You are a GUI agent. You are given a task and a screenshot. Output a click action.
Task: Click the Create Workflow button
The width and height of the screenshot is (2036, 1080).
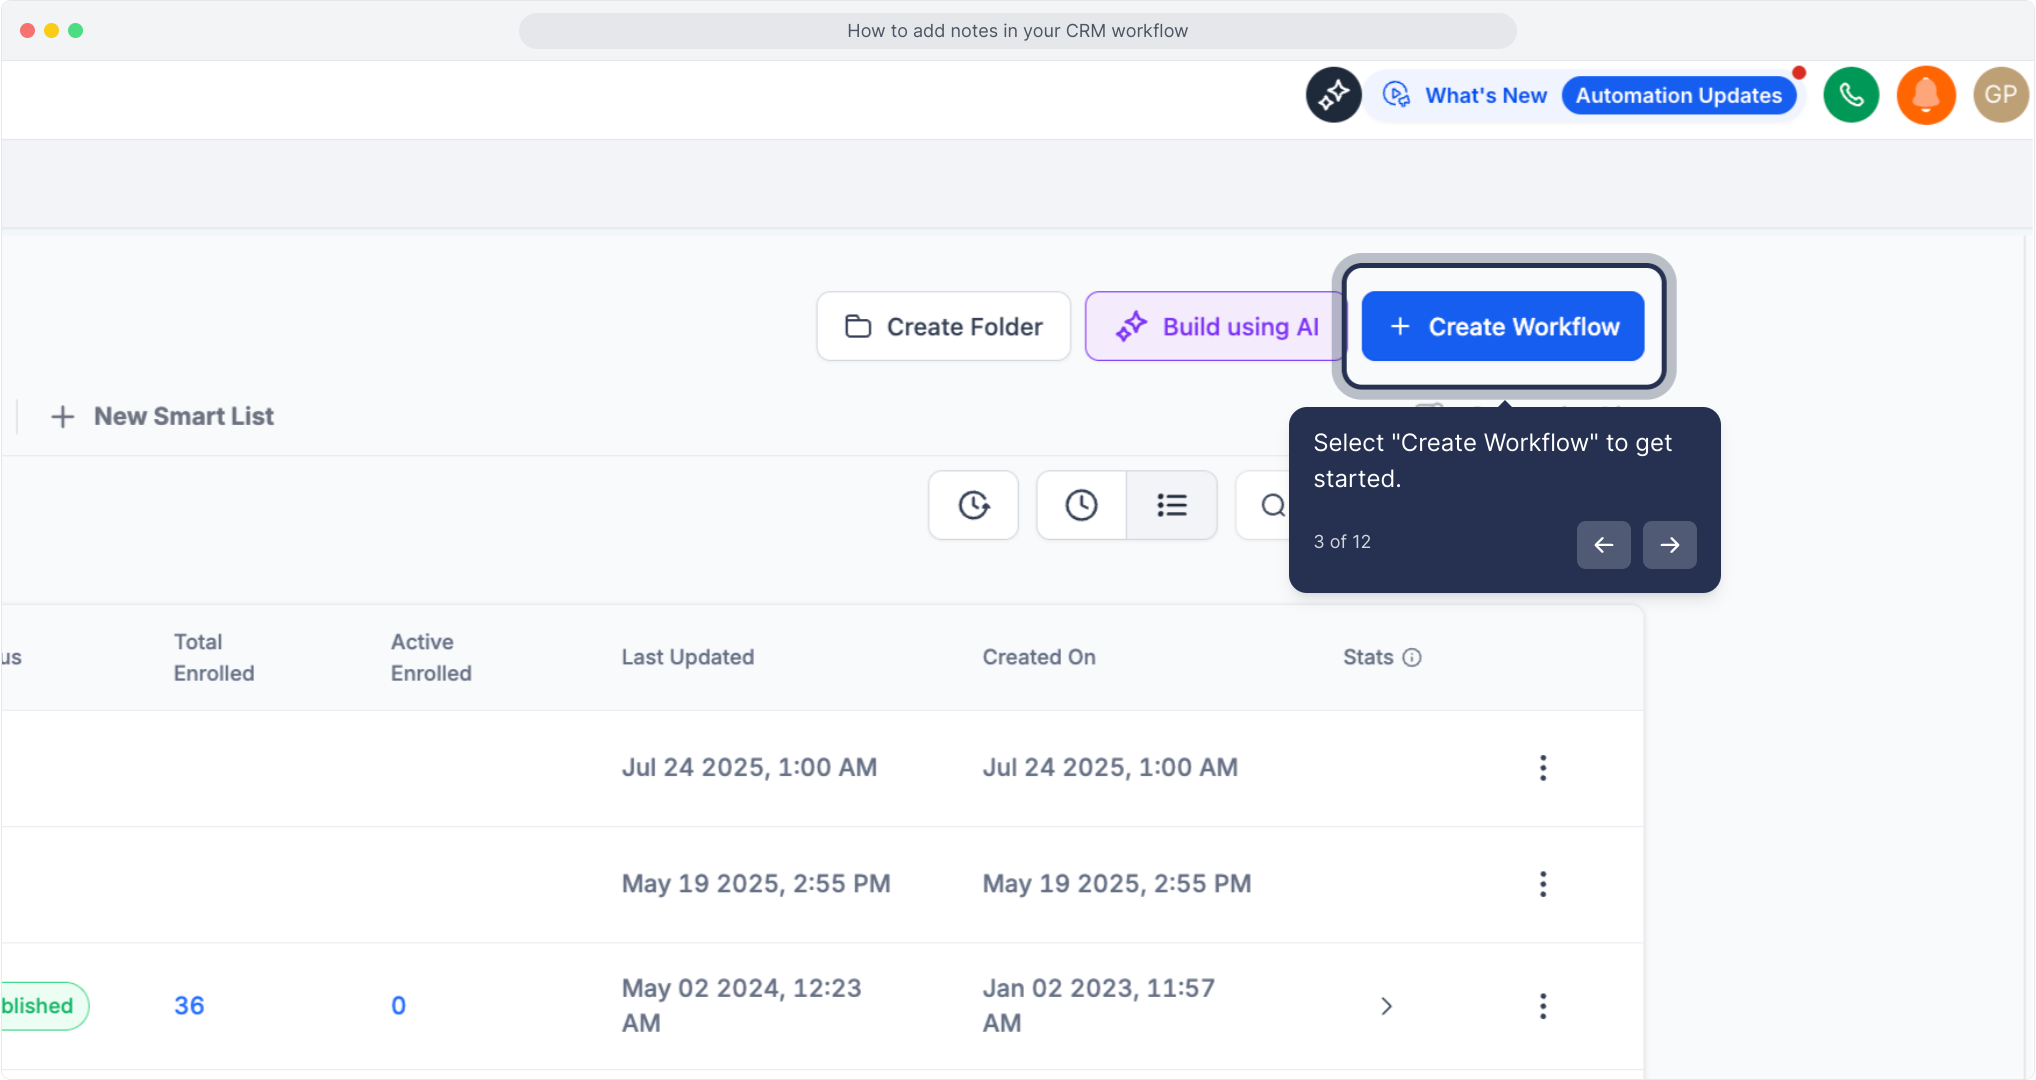coord(1503,326)
